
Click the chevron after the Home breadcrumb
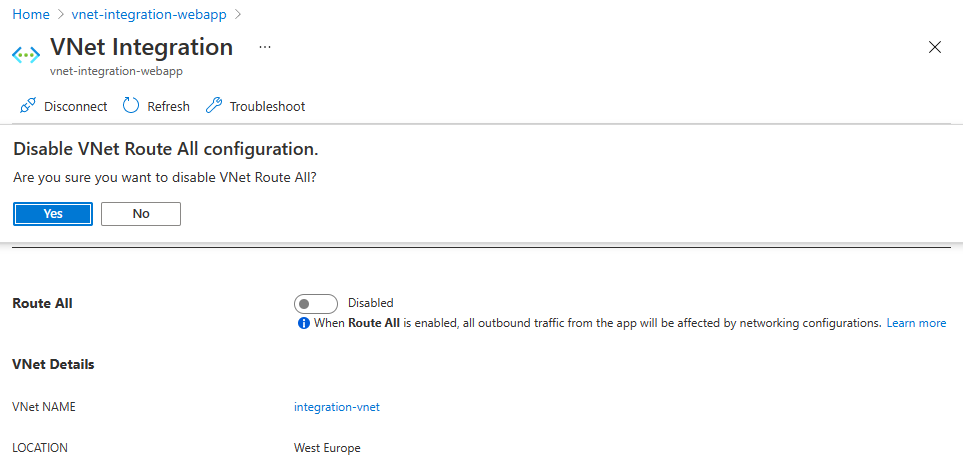(x=61, y=15)
